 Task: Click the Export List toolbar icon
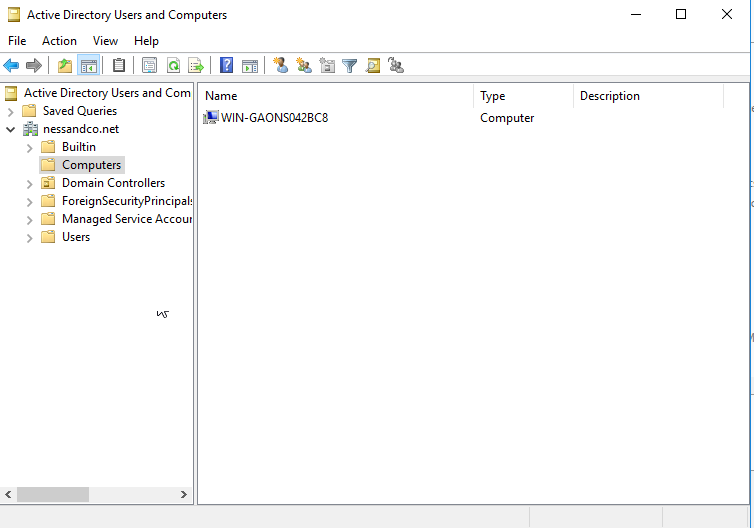[196, 65]
